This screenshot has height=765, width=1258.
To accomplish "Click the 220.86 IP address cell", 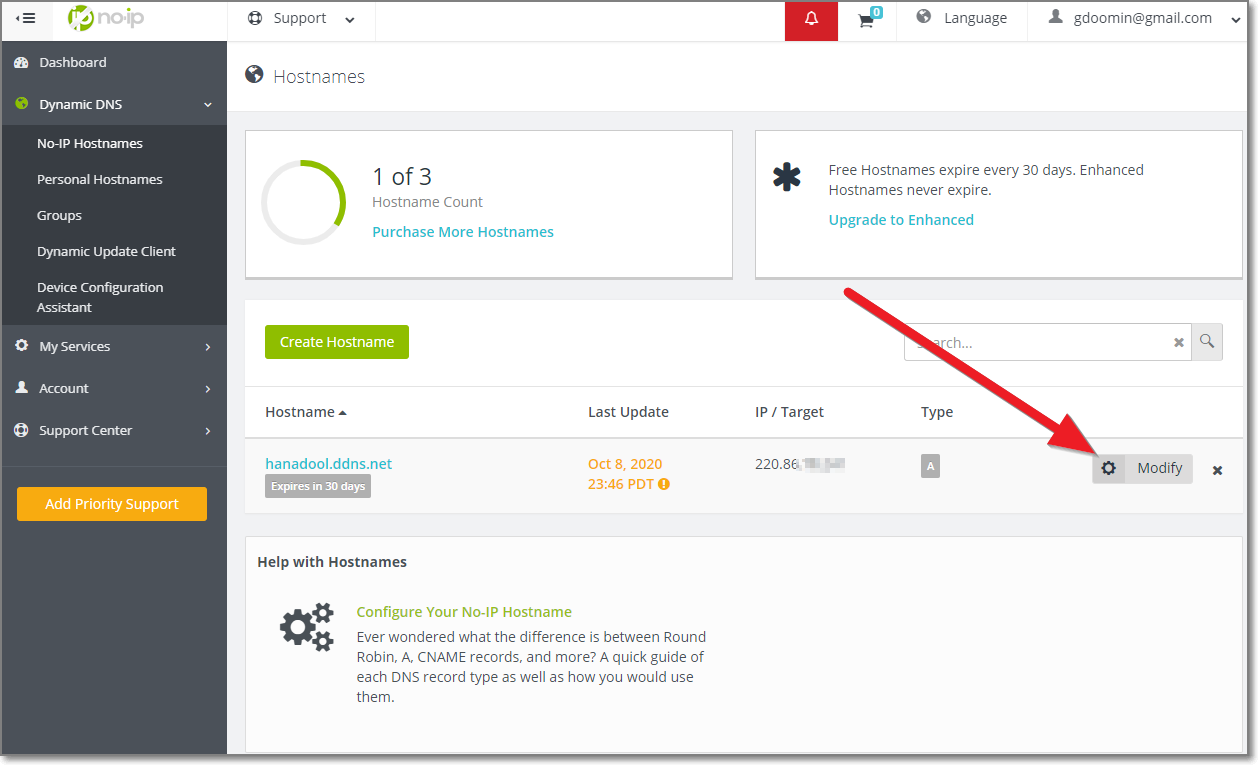I will tap(800, 464).
